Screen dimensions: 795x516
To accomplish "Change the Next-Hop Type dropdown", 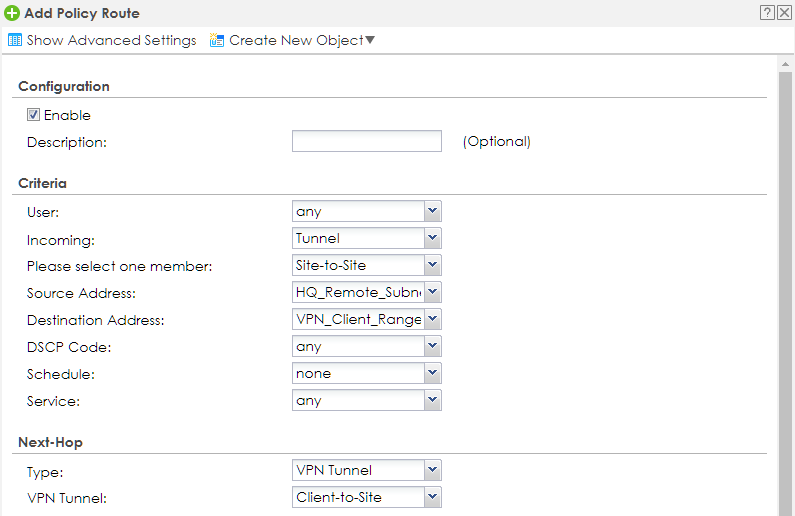I will click(x=366, y=470).
